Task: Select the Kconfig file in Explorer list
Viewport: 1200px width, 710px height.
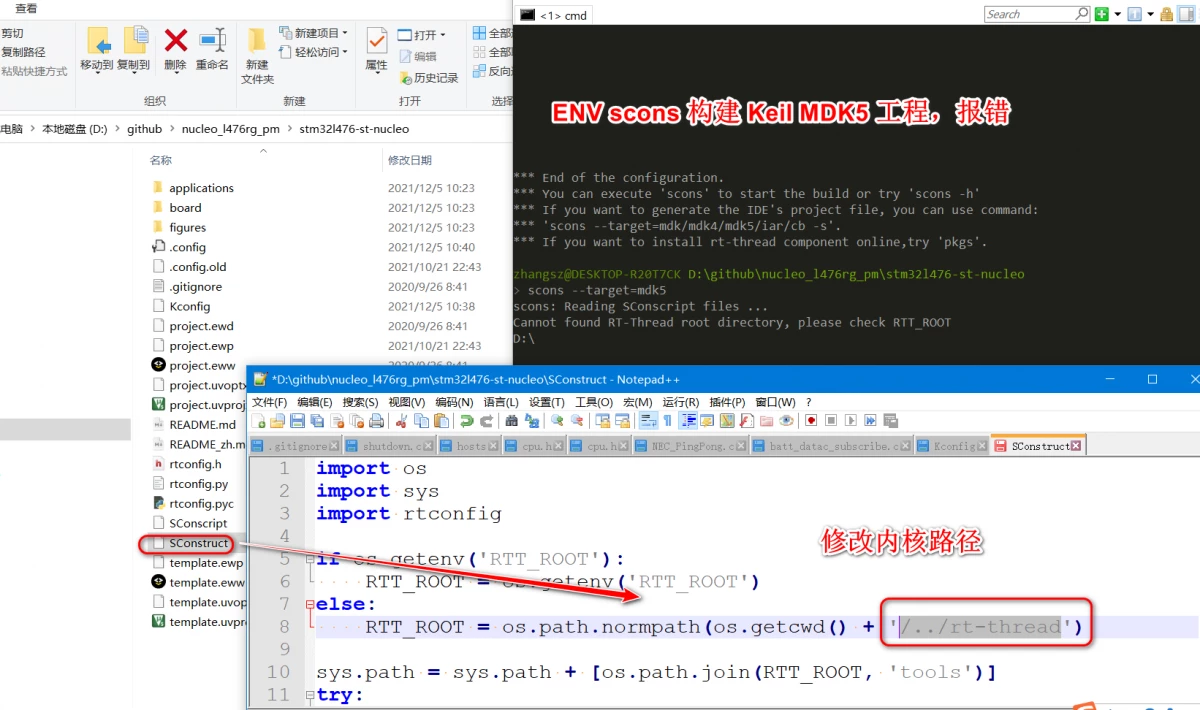Action: click(x=189, y=306)
